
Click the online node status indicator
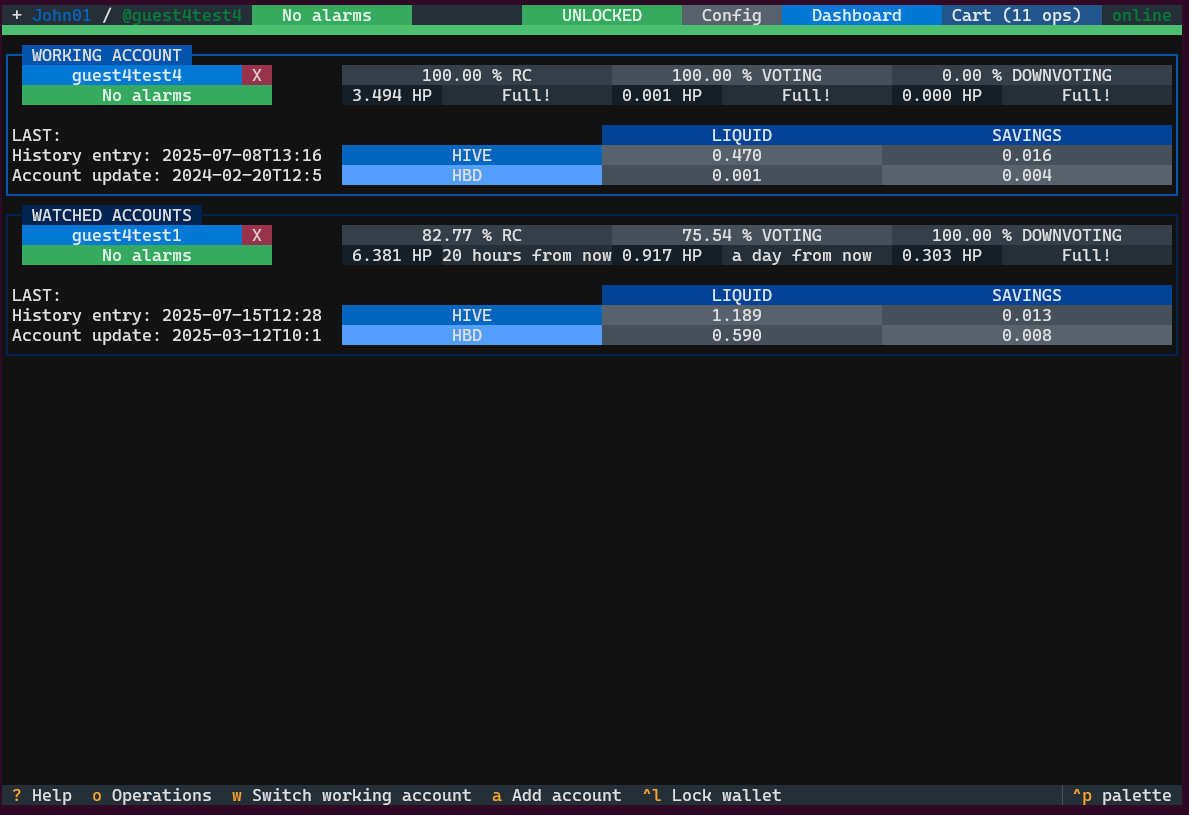pos(1141,15)
